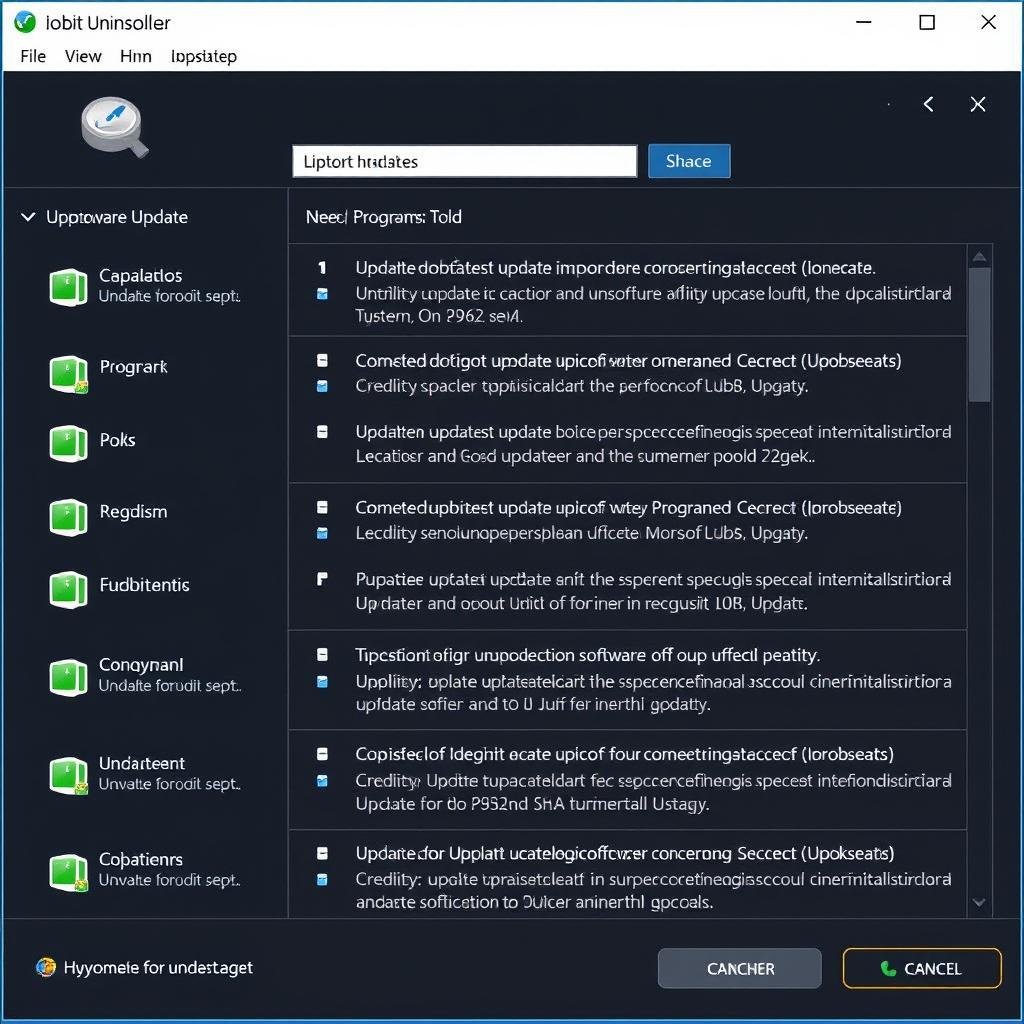This screenshot has height=1024, width=1024.
Task: Click 'Lecatioer and Goed updateer' line
Action: [585, 456]
